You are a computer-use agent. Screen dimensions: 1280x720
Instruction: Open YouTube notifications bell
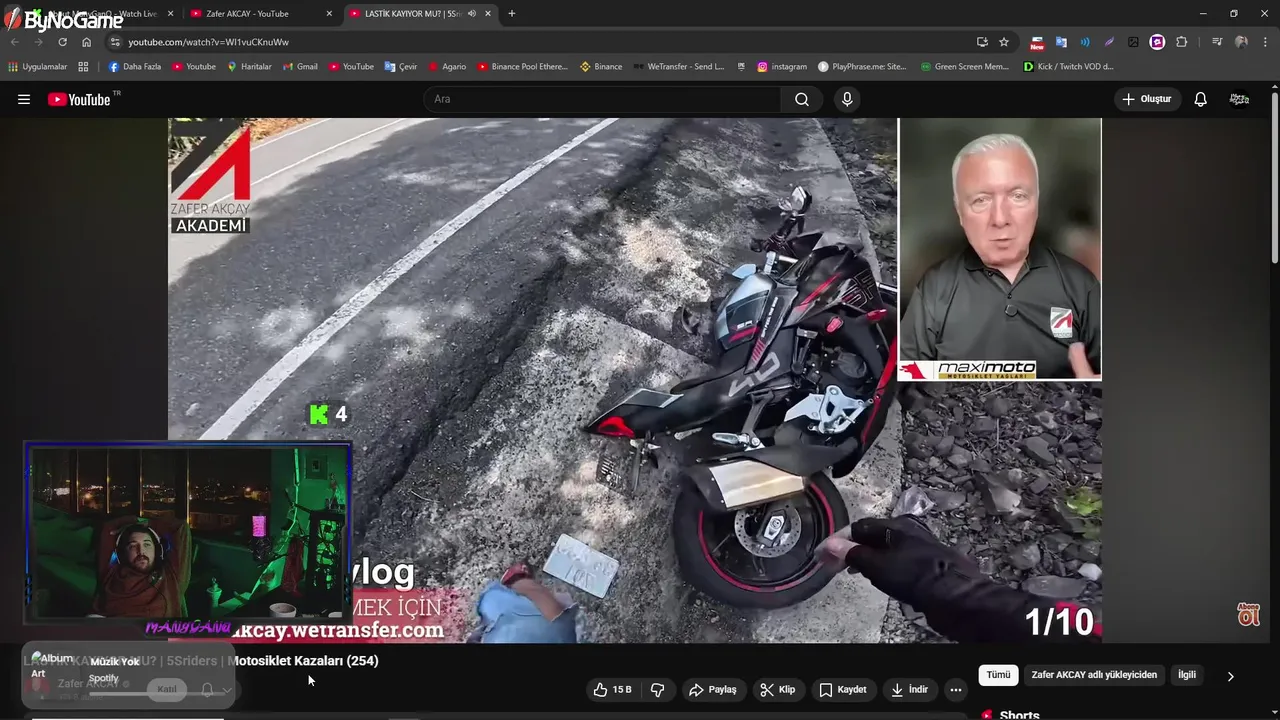point(1201,99)
